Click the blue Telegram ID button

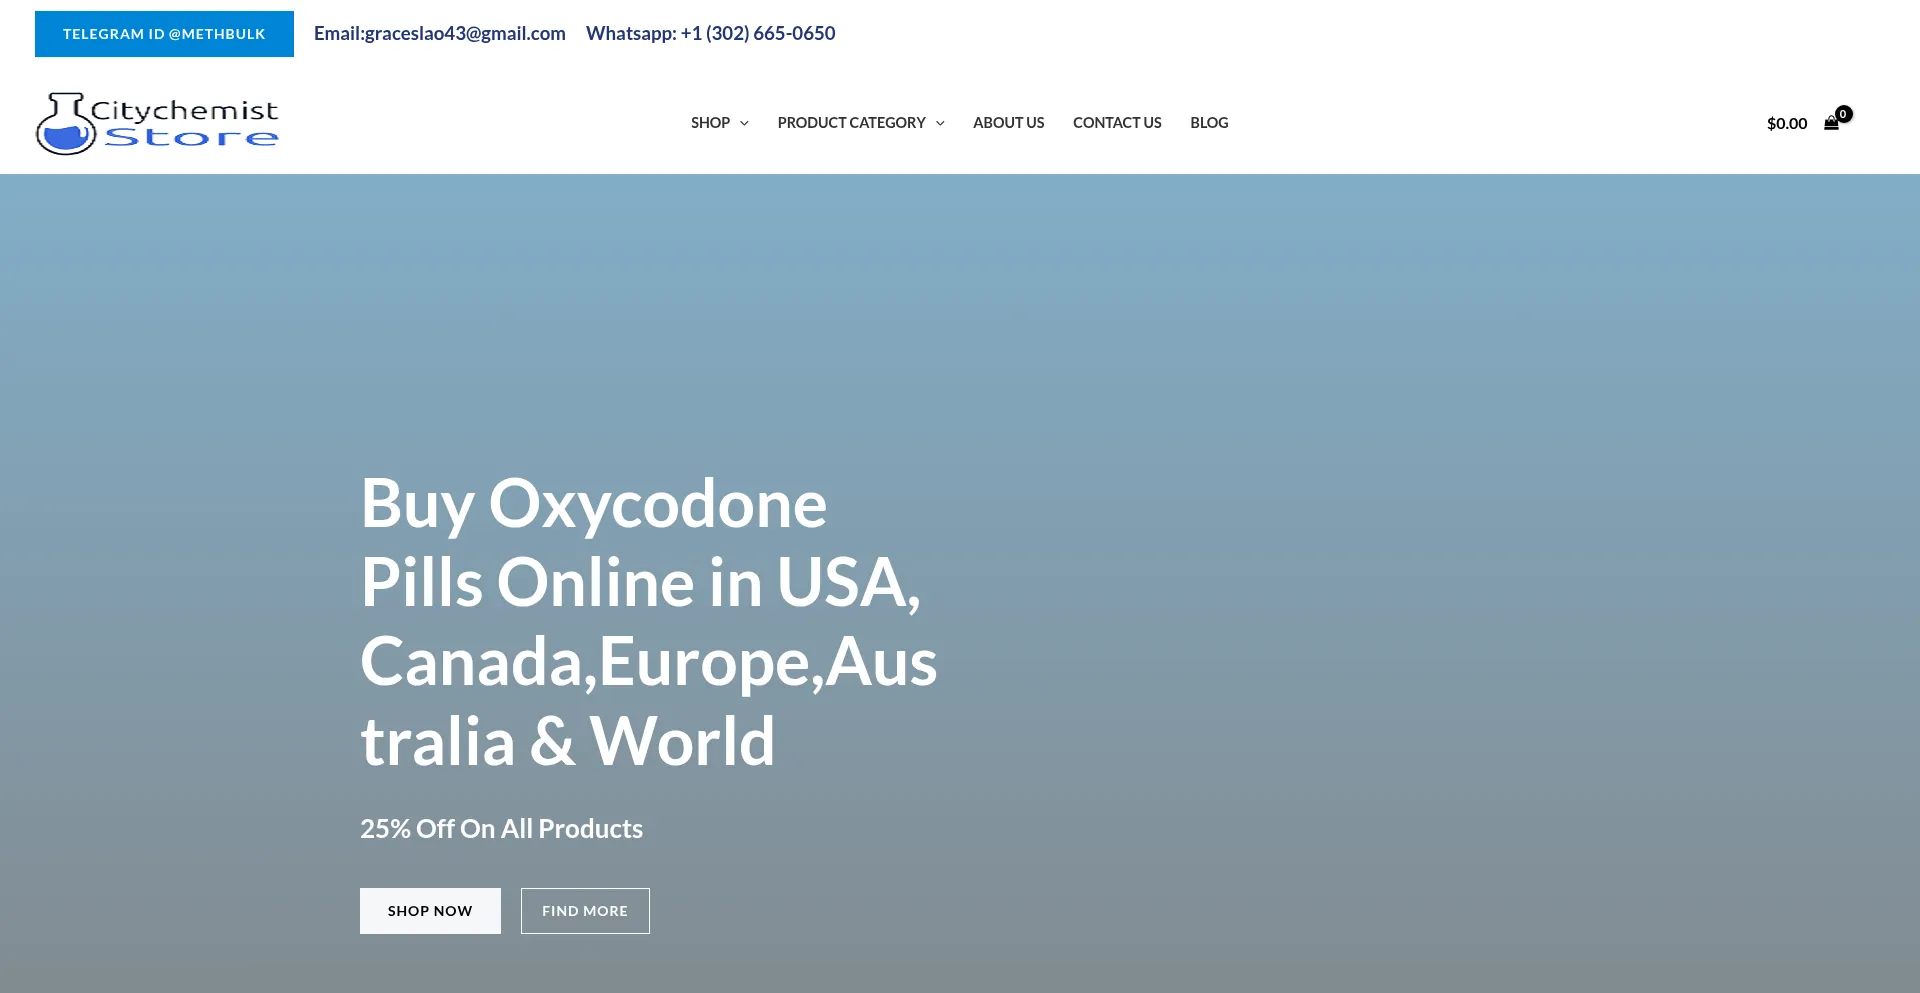click(x=164, y=34)
